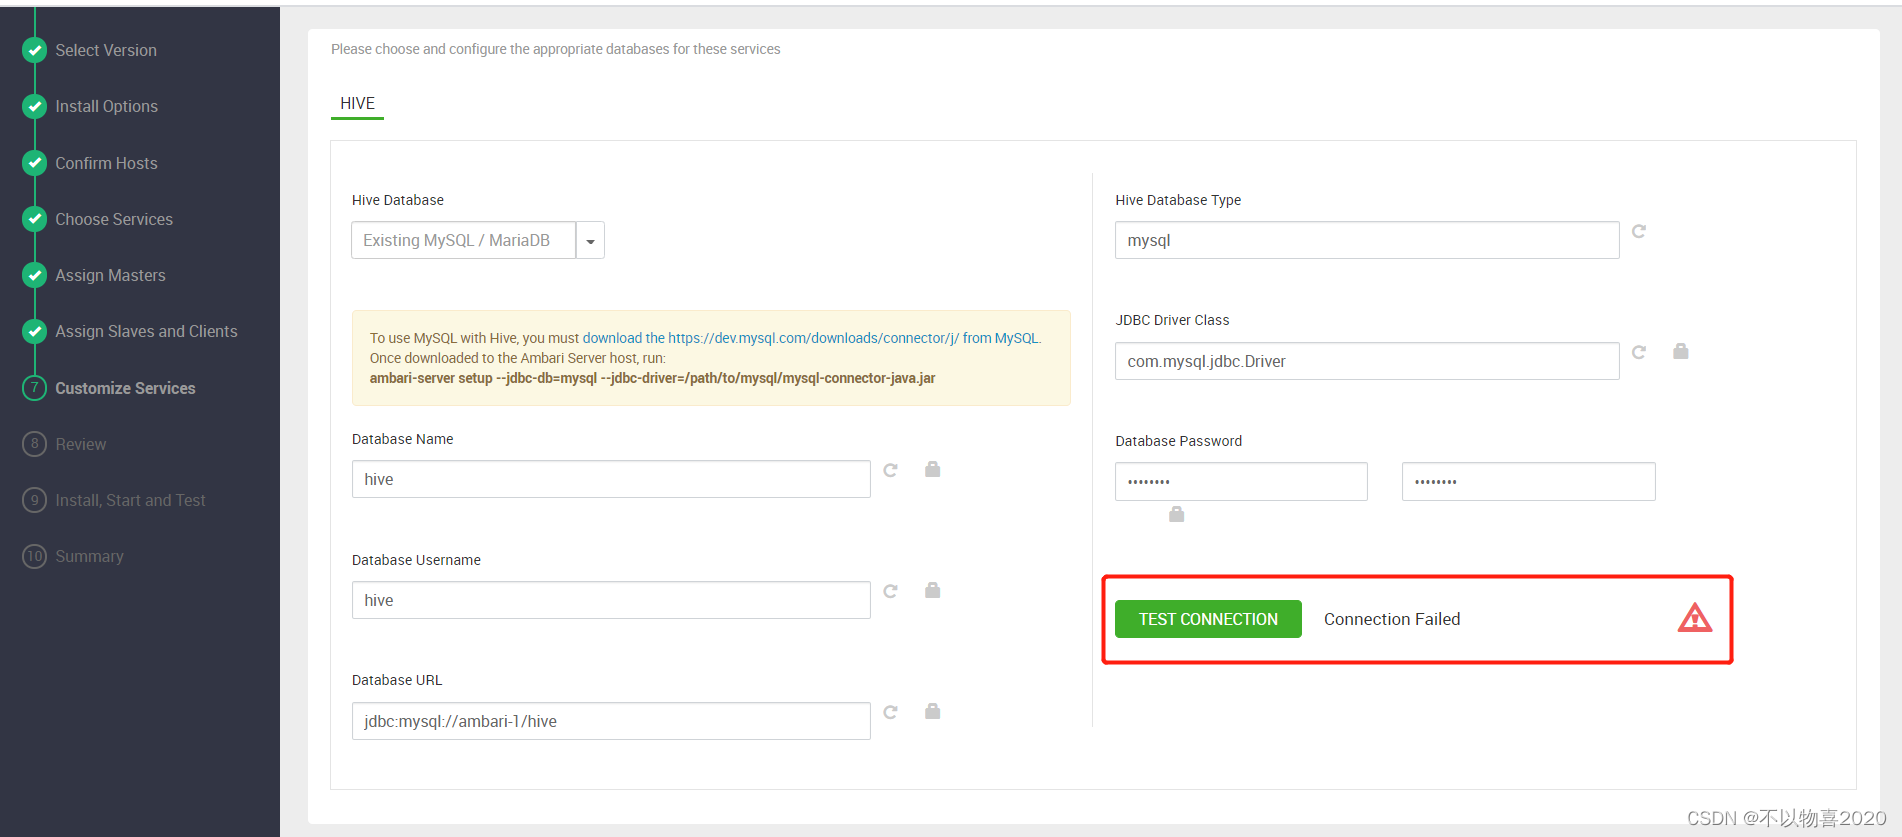
Task: Reset JDBC Driver Class with undo icon
Action: click(x=1639, y=352)
